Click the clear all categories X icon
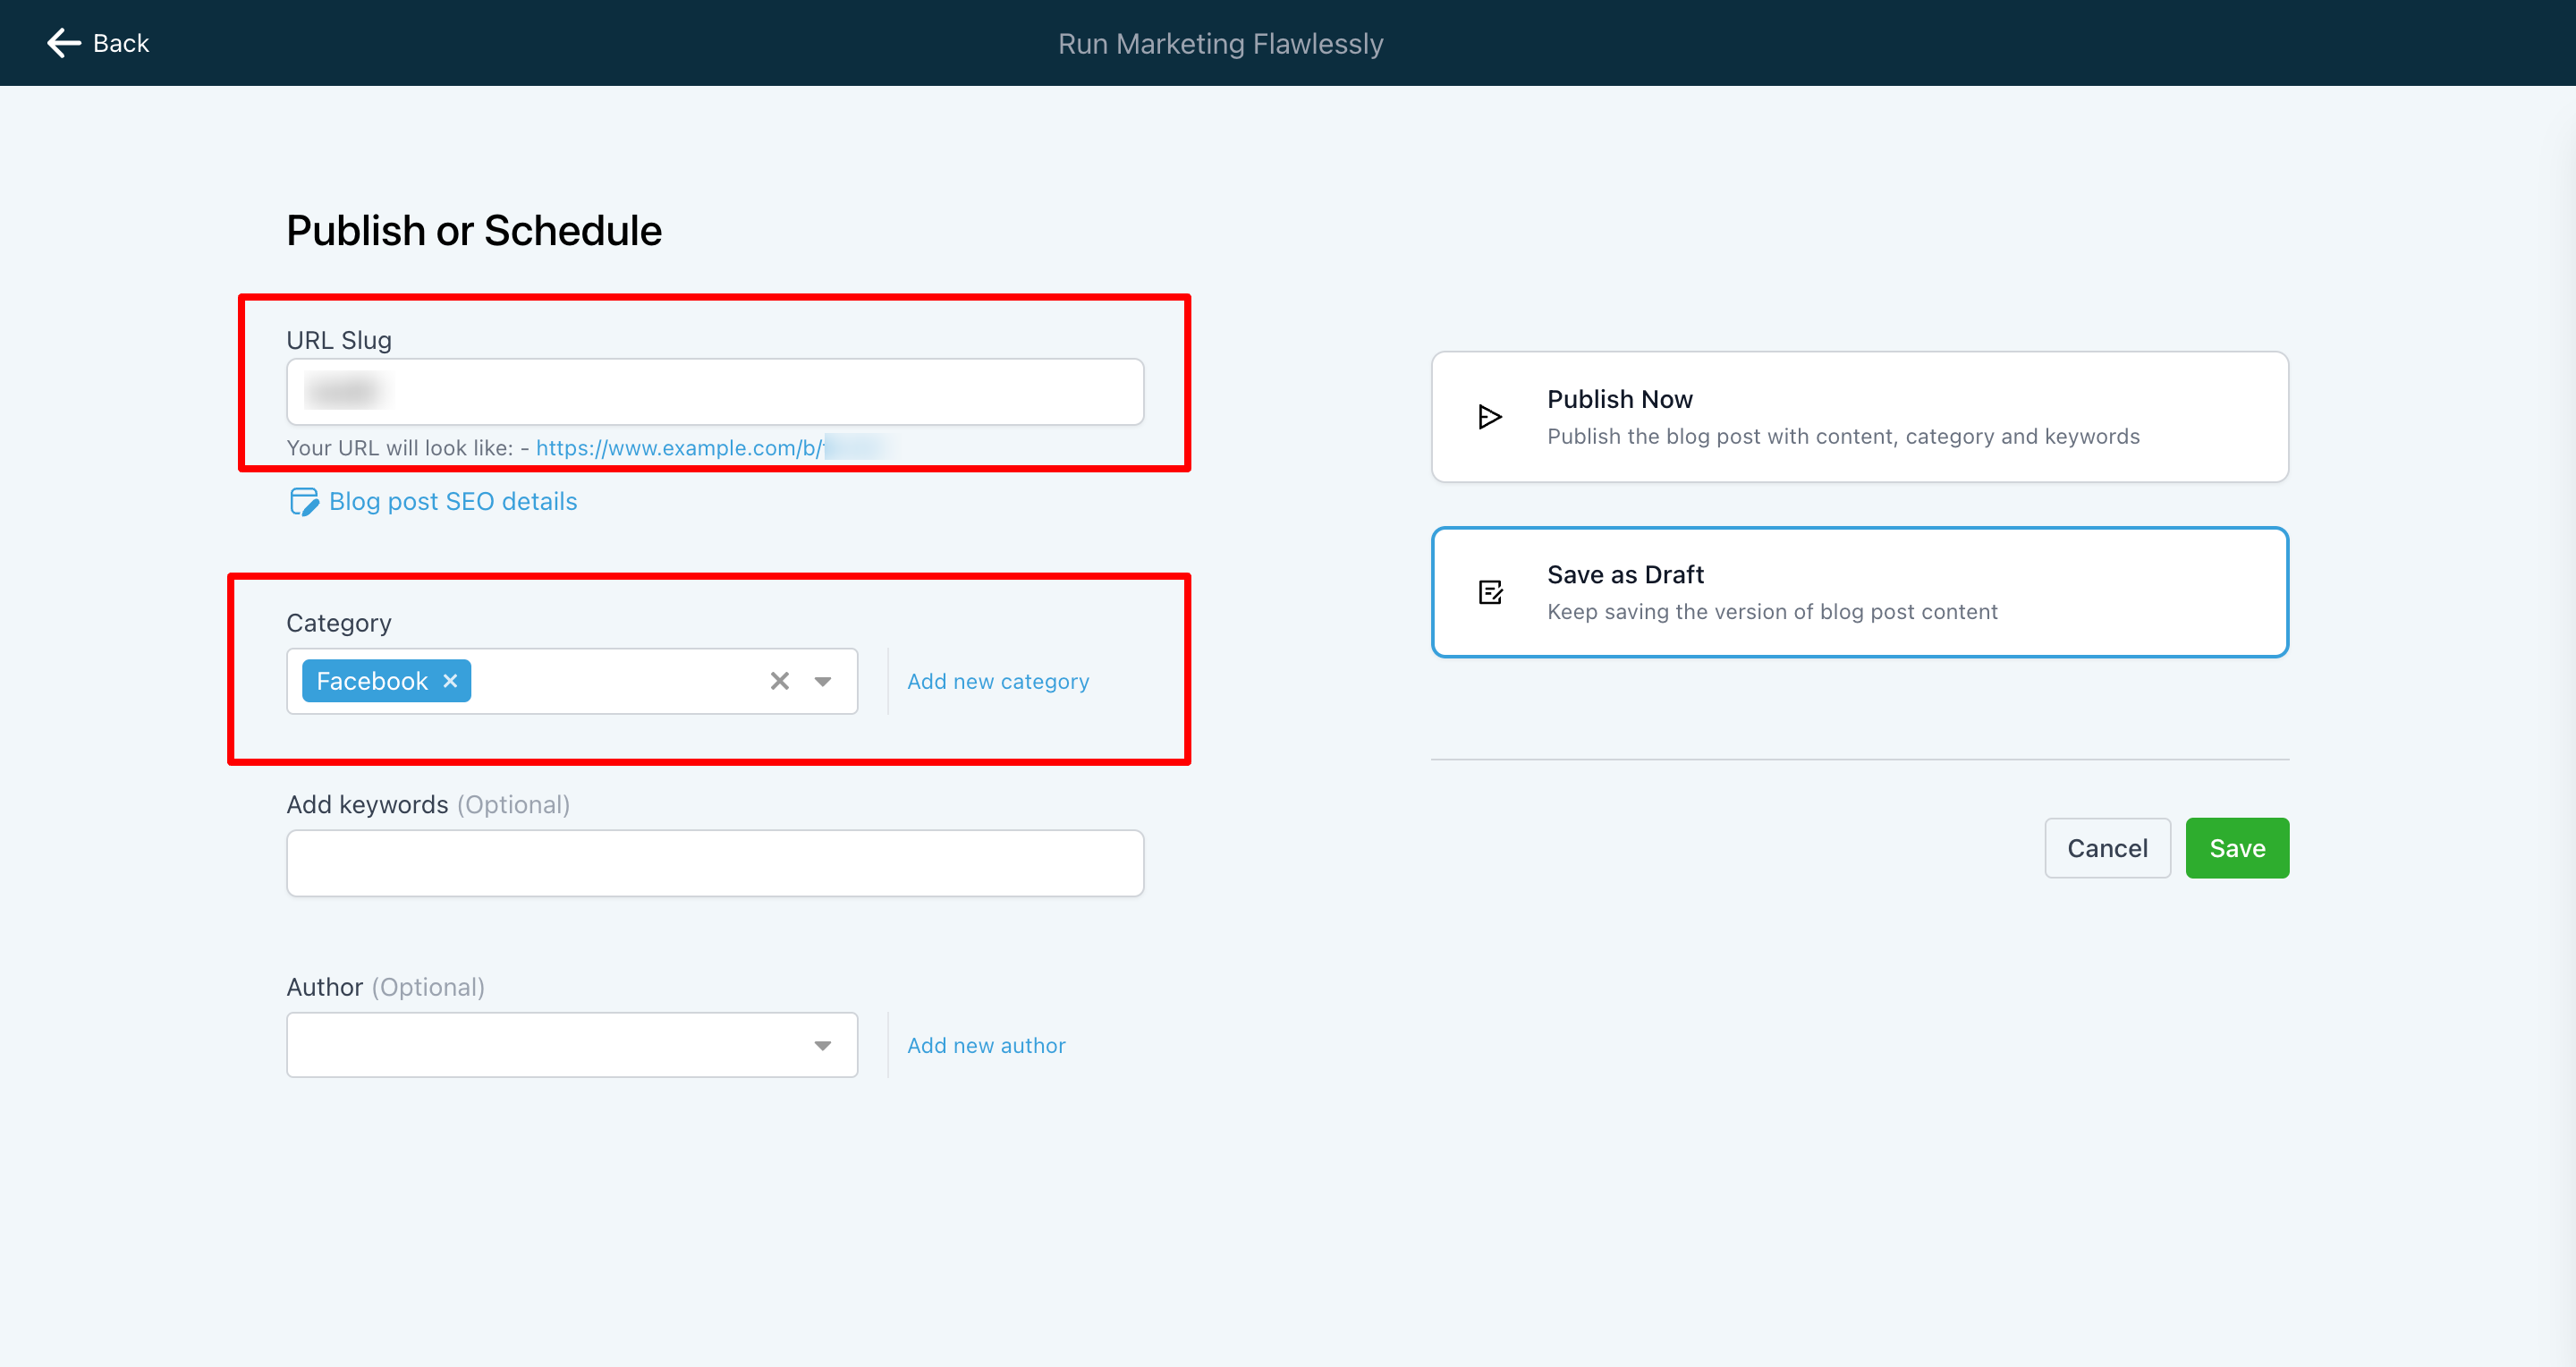Viewport: 2576px width, 1367px height. point(778,680)
